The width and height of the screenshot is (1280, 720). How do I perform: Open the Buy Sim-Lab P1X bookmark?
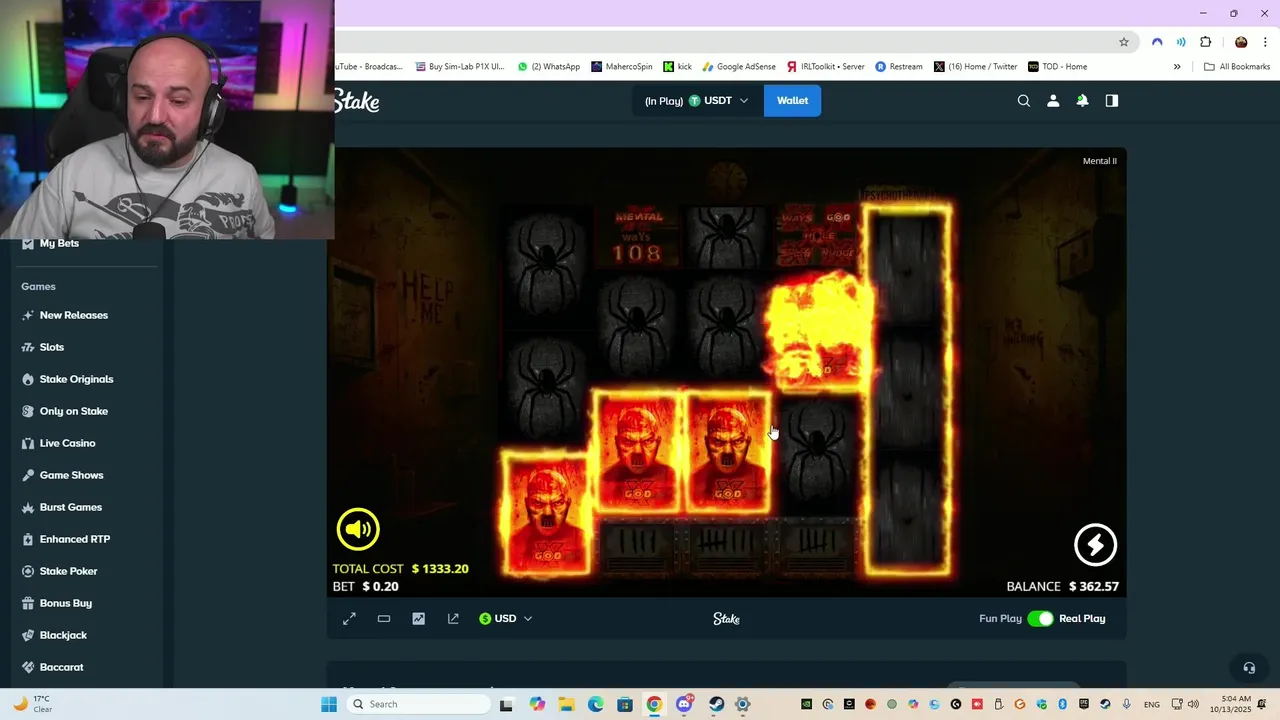[x=460, y=67]
